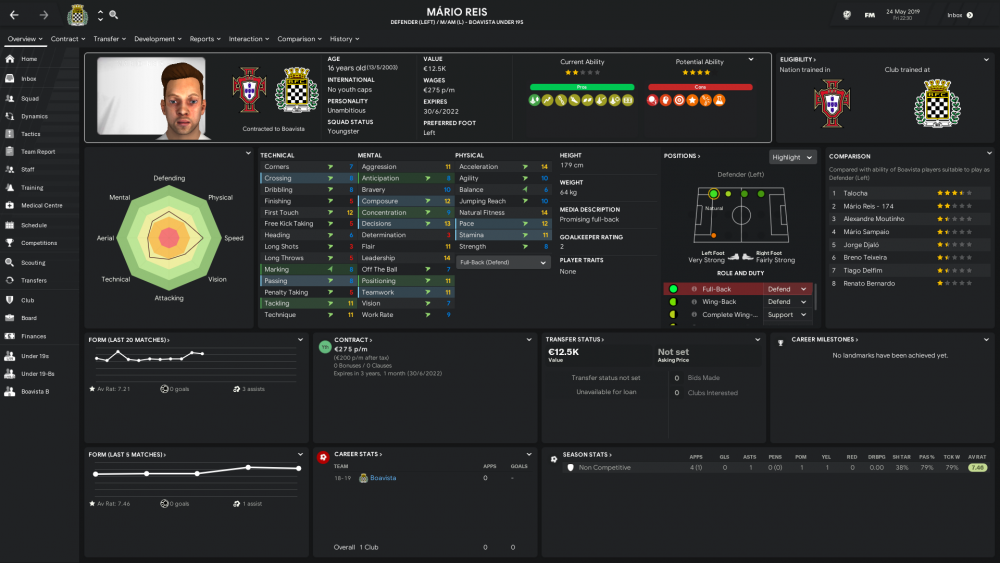Open the Boavista team link in career stats

383,478
